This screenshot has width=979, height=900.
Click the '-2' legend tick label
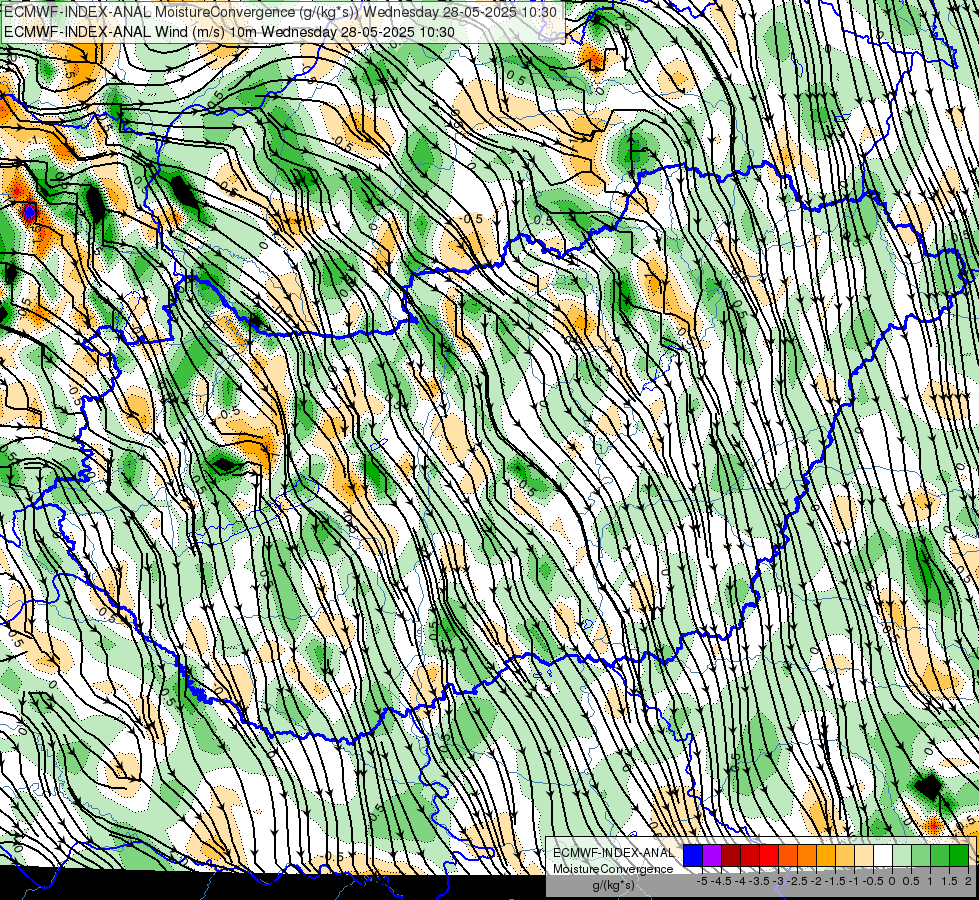pyautogui.click(x=815, y=881)
